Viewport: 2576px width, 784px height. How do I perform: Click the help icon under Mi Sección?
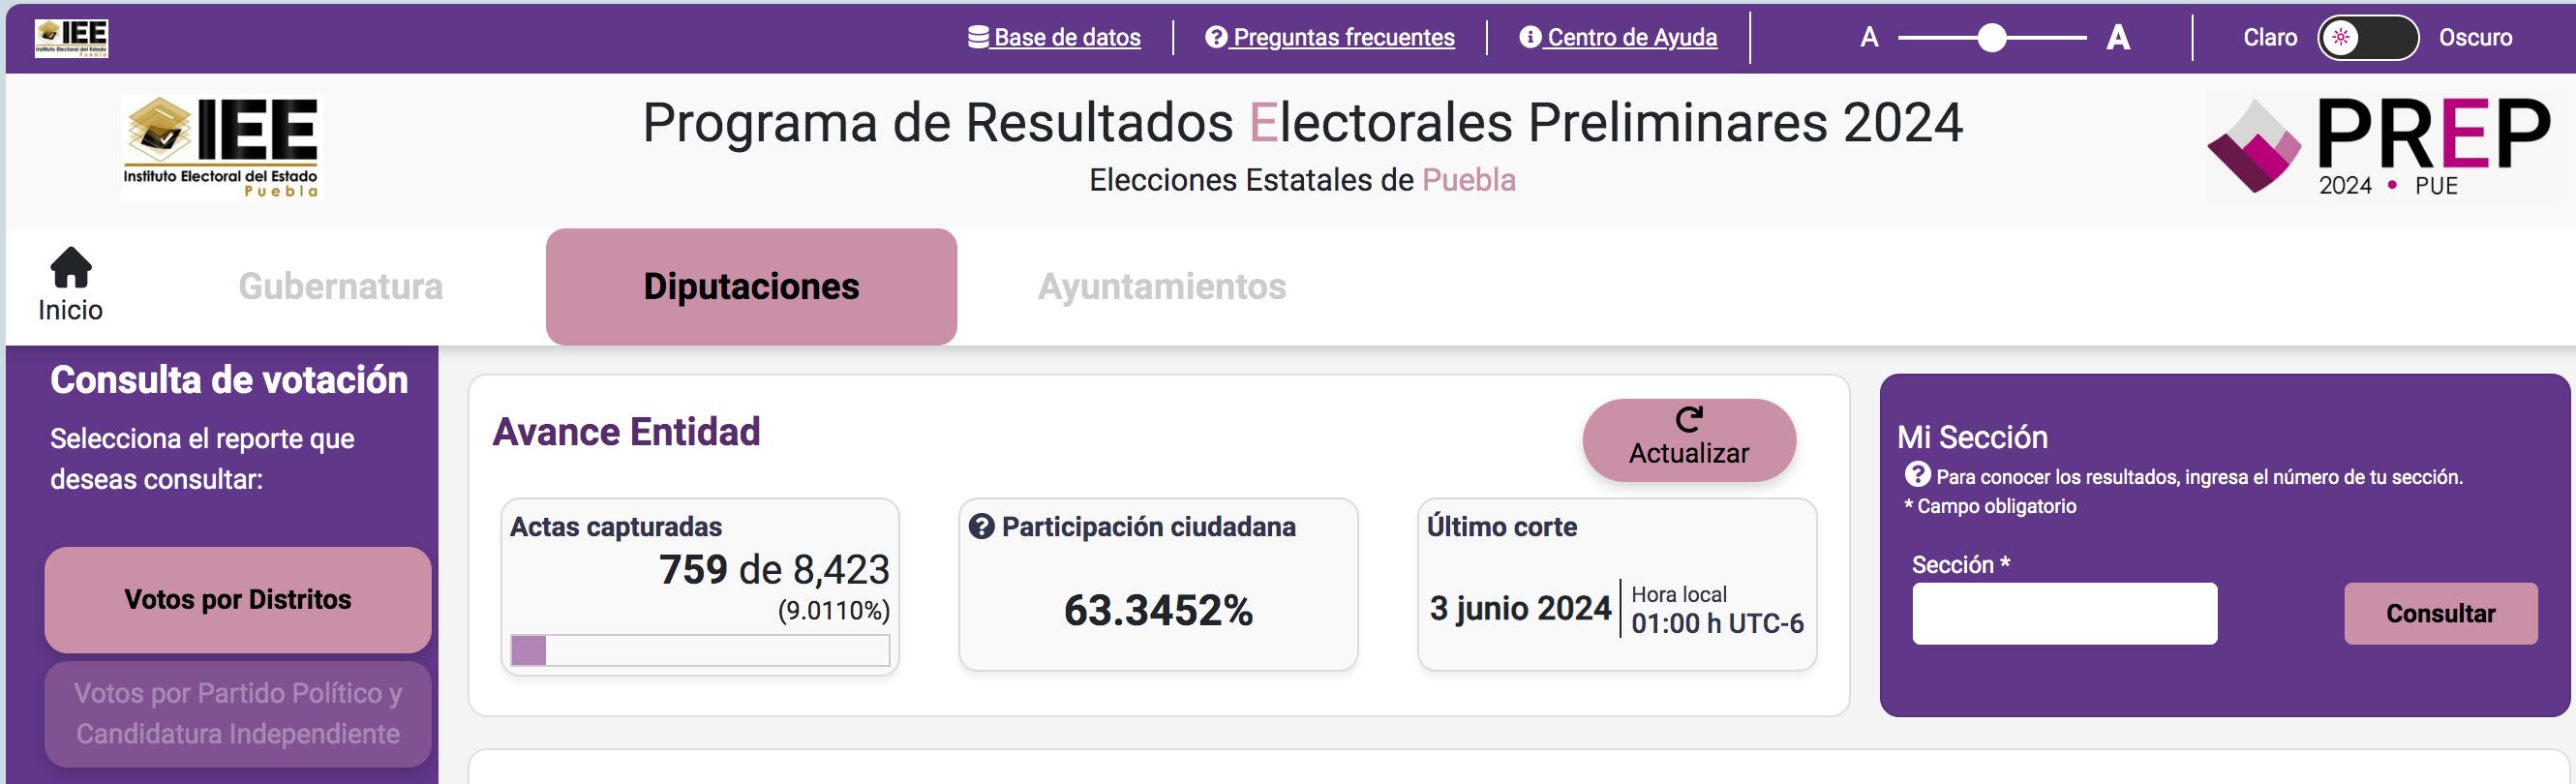[x=1918, y=474]
